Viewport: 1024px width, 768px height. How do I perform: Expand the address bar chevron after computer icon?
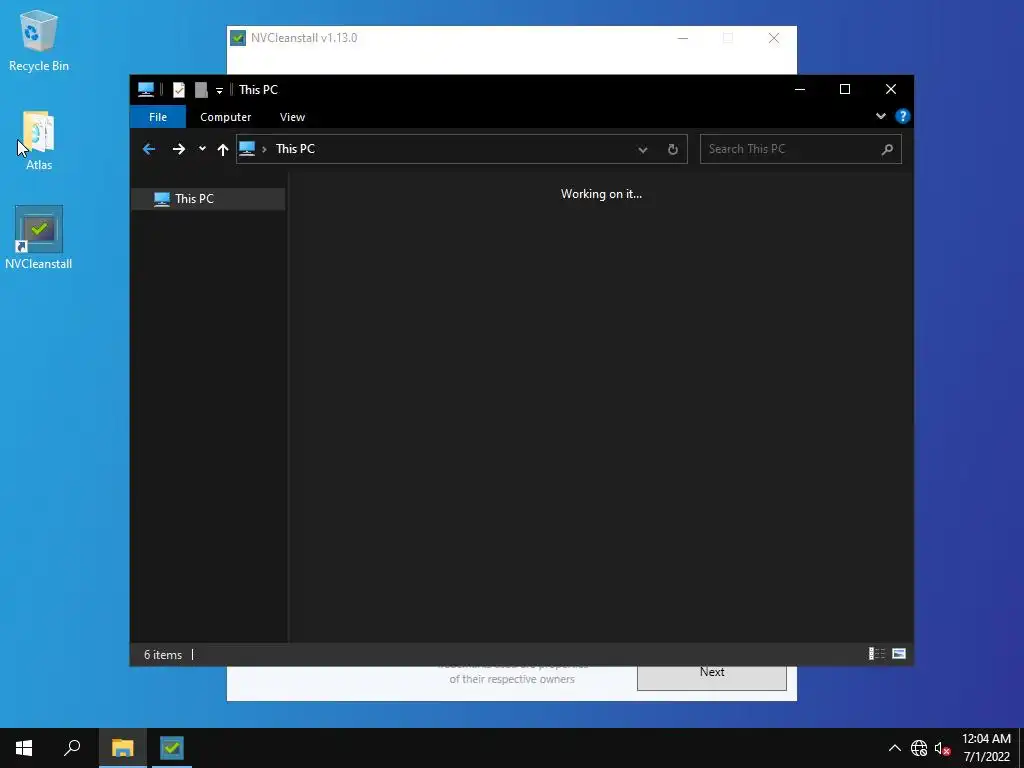(264, 150)
